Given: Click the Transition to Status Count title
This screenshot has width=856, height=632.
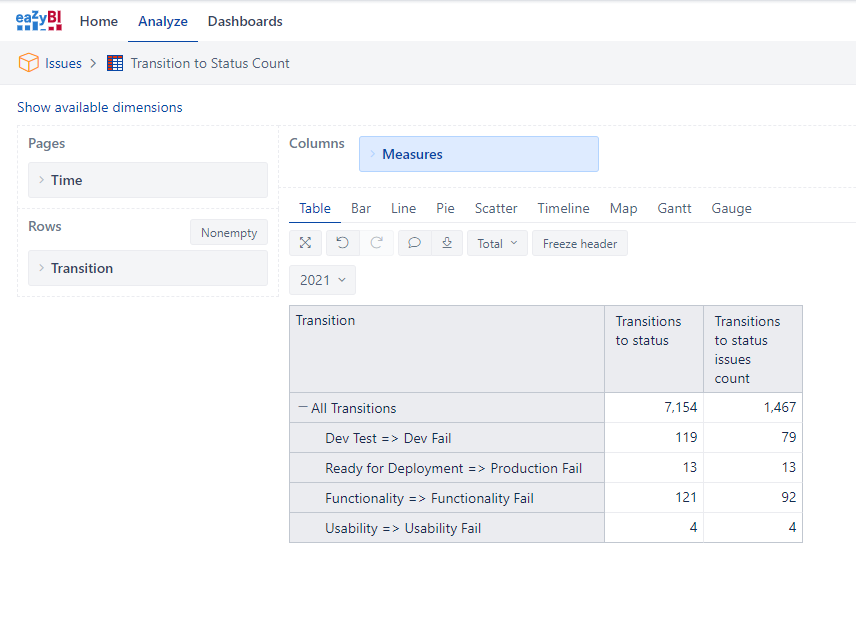Looking at the screenshot, I should [x=210, y=63].
